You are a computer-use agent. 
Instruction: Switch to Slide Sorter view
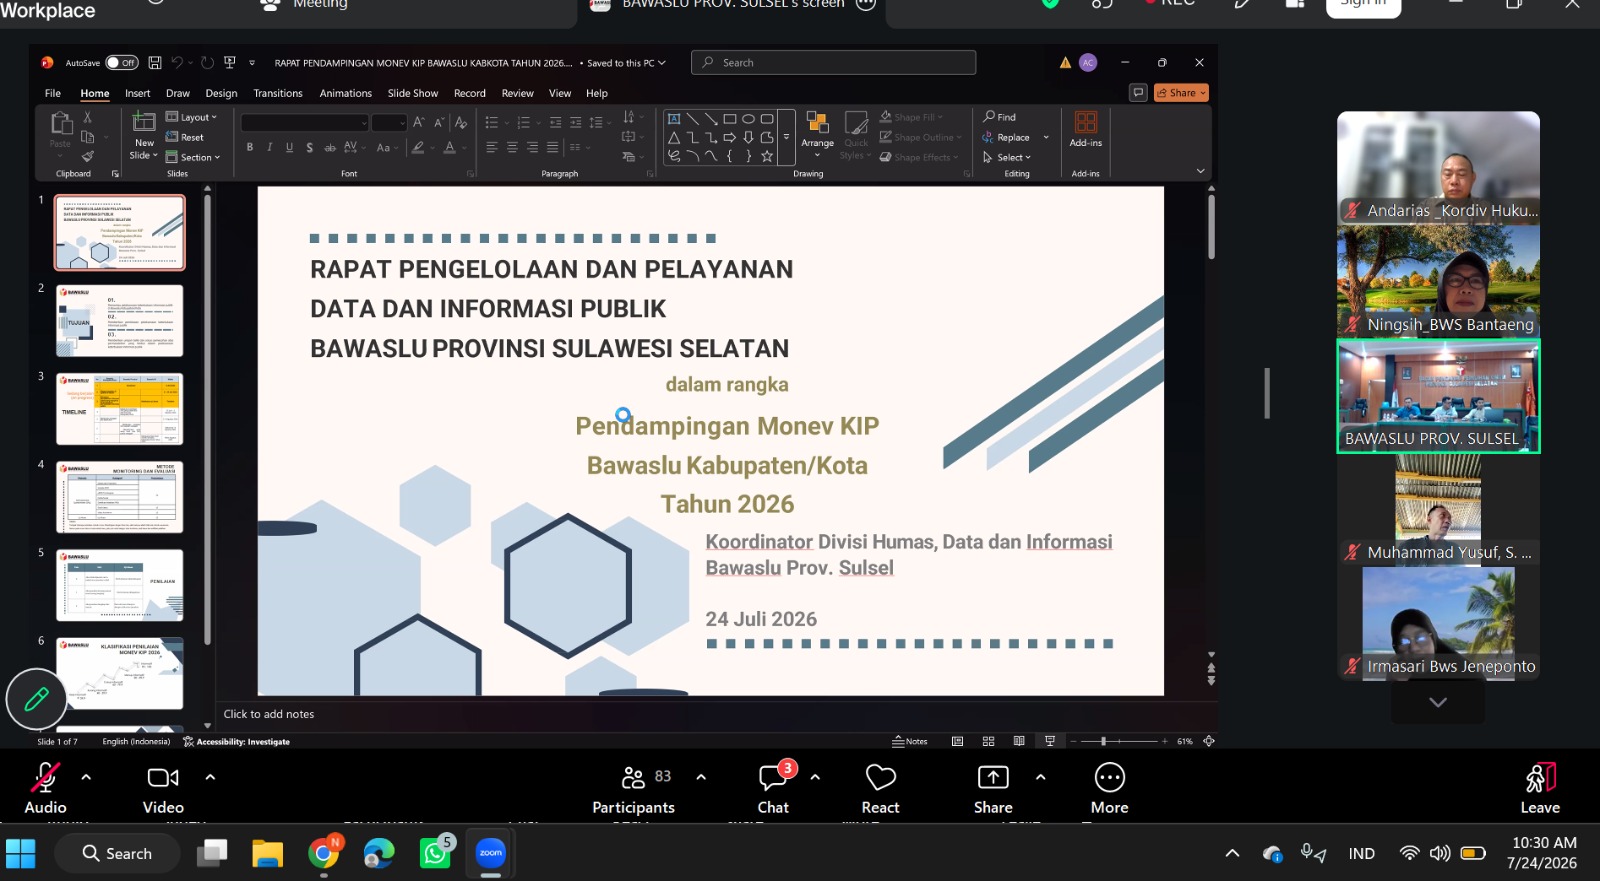click(x=988, y=741)
